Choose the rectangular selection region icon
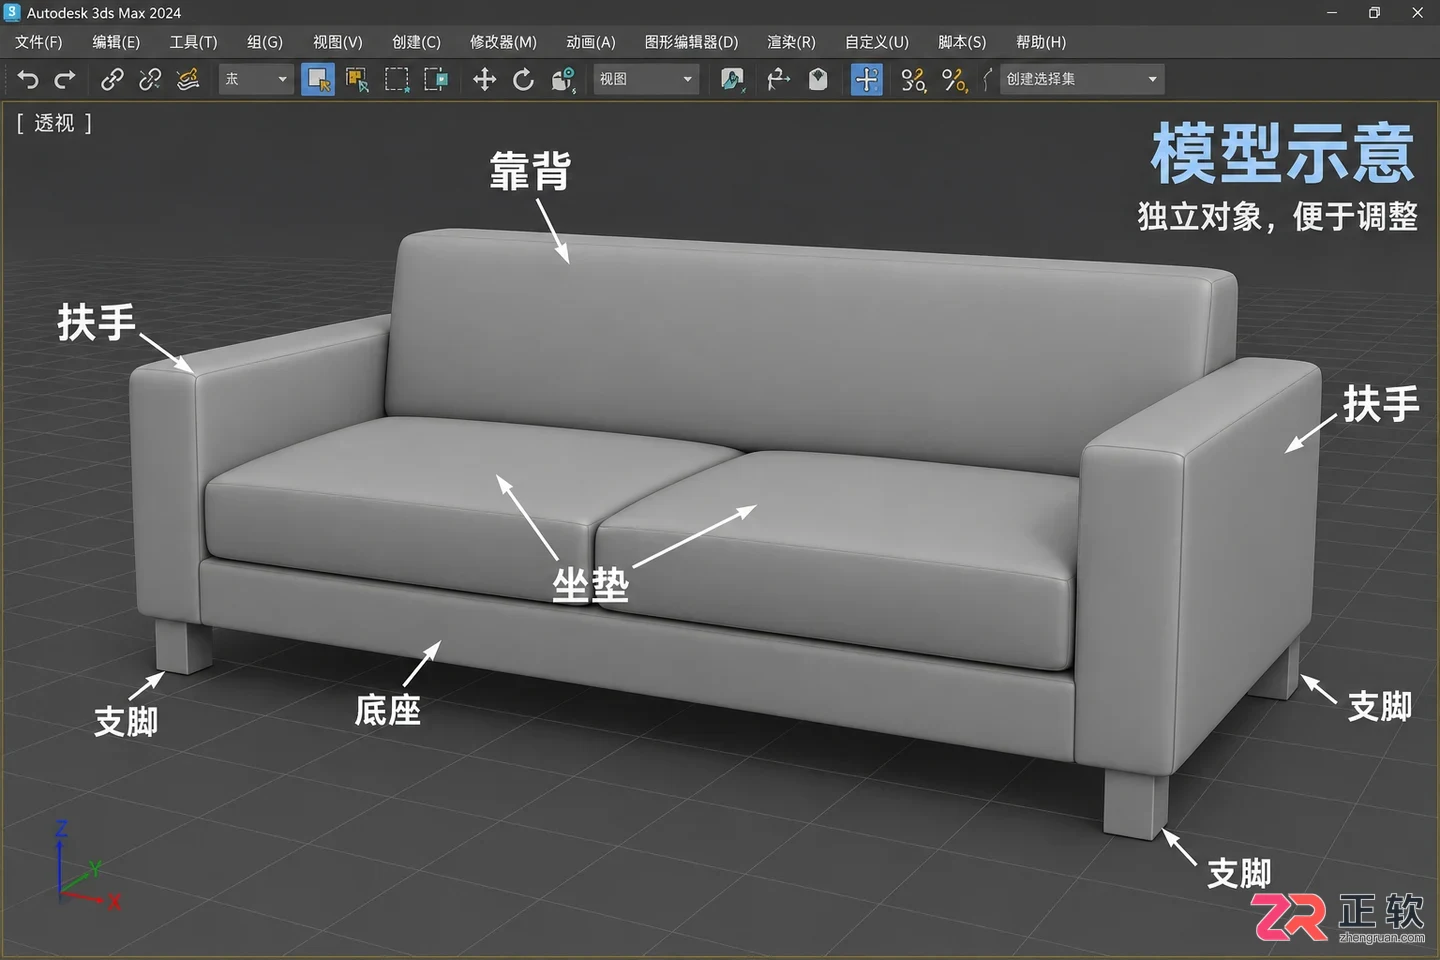 (x=396, y=80)
